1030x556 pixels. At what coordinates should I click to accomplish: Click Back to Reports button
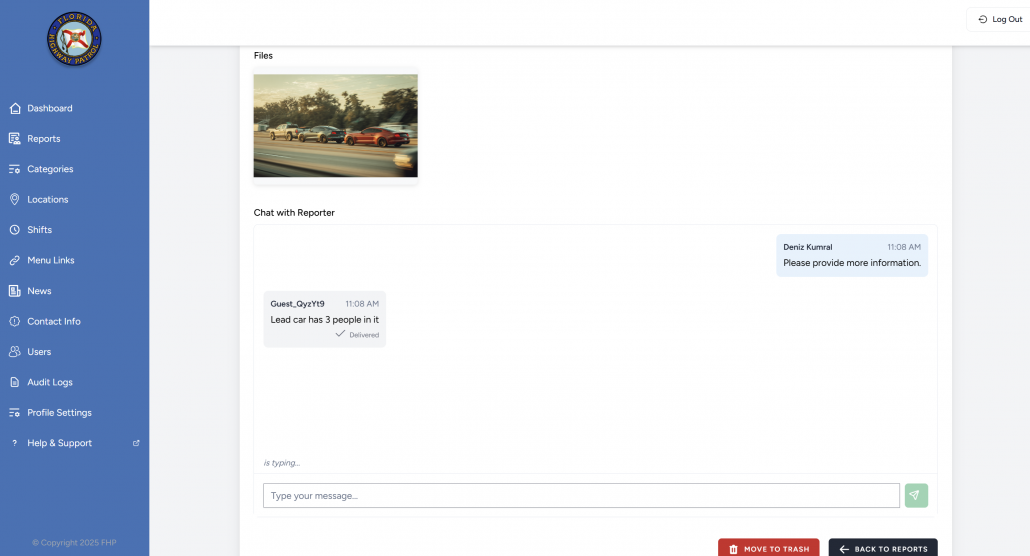click(x=883, y=549)
